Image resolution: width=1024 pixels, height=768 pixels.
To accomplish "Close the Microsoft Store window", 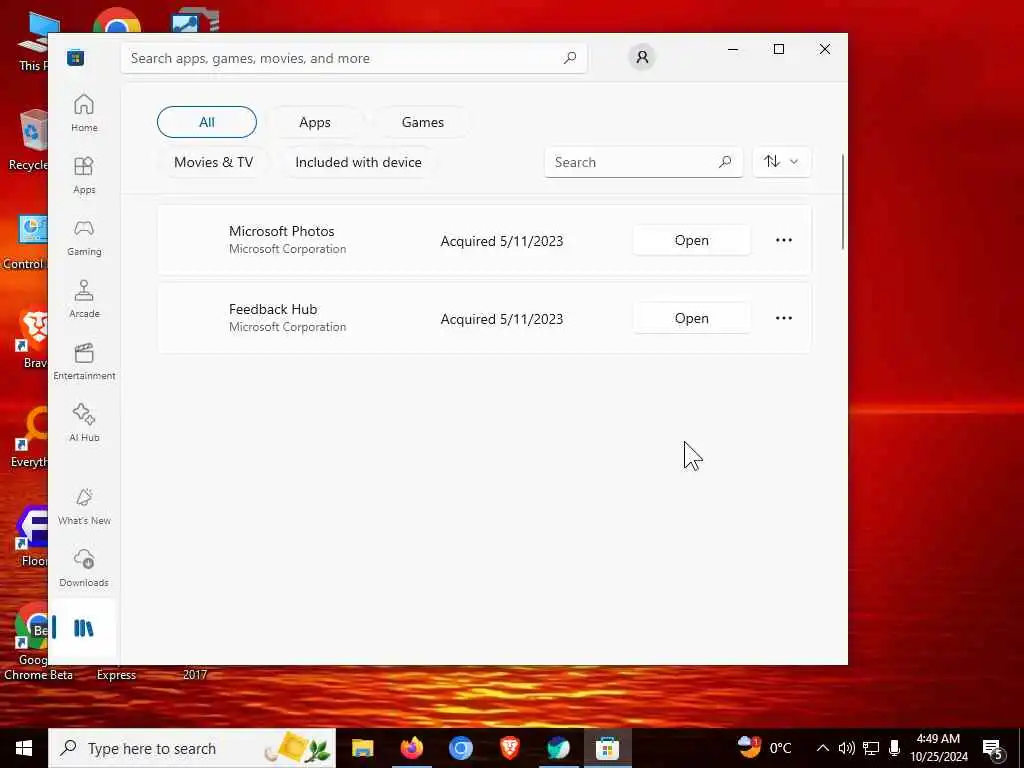I will click(825, 49).
